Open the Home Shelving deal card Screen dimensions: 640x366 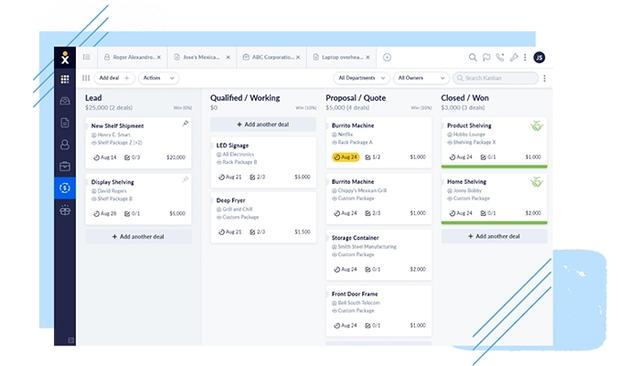[x=494, y=199]
